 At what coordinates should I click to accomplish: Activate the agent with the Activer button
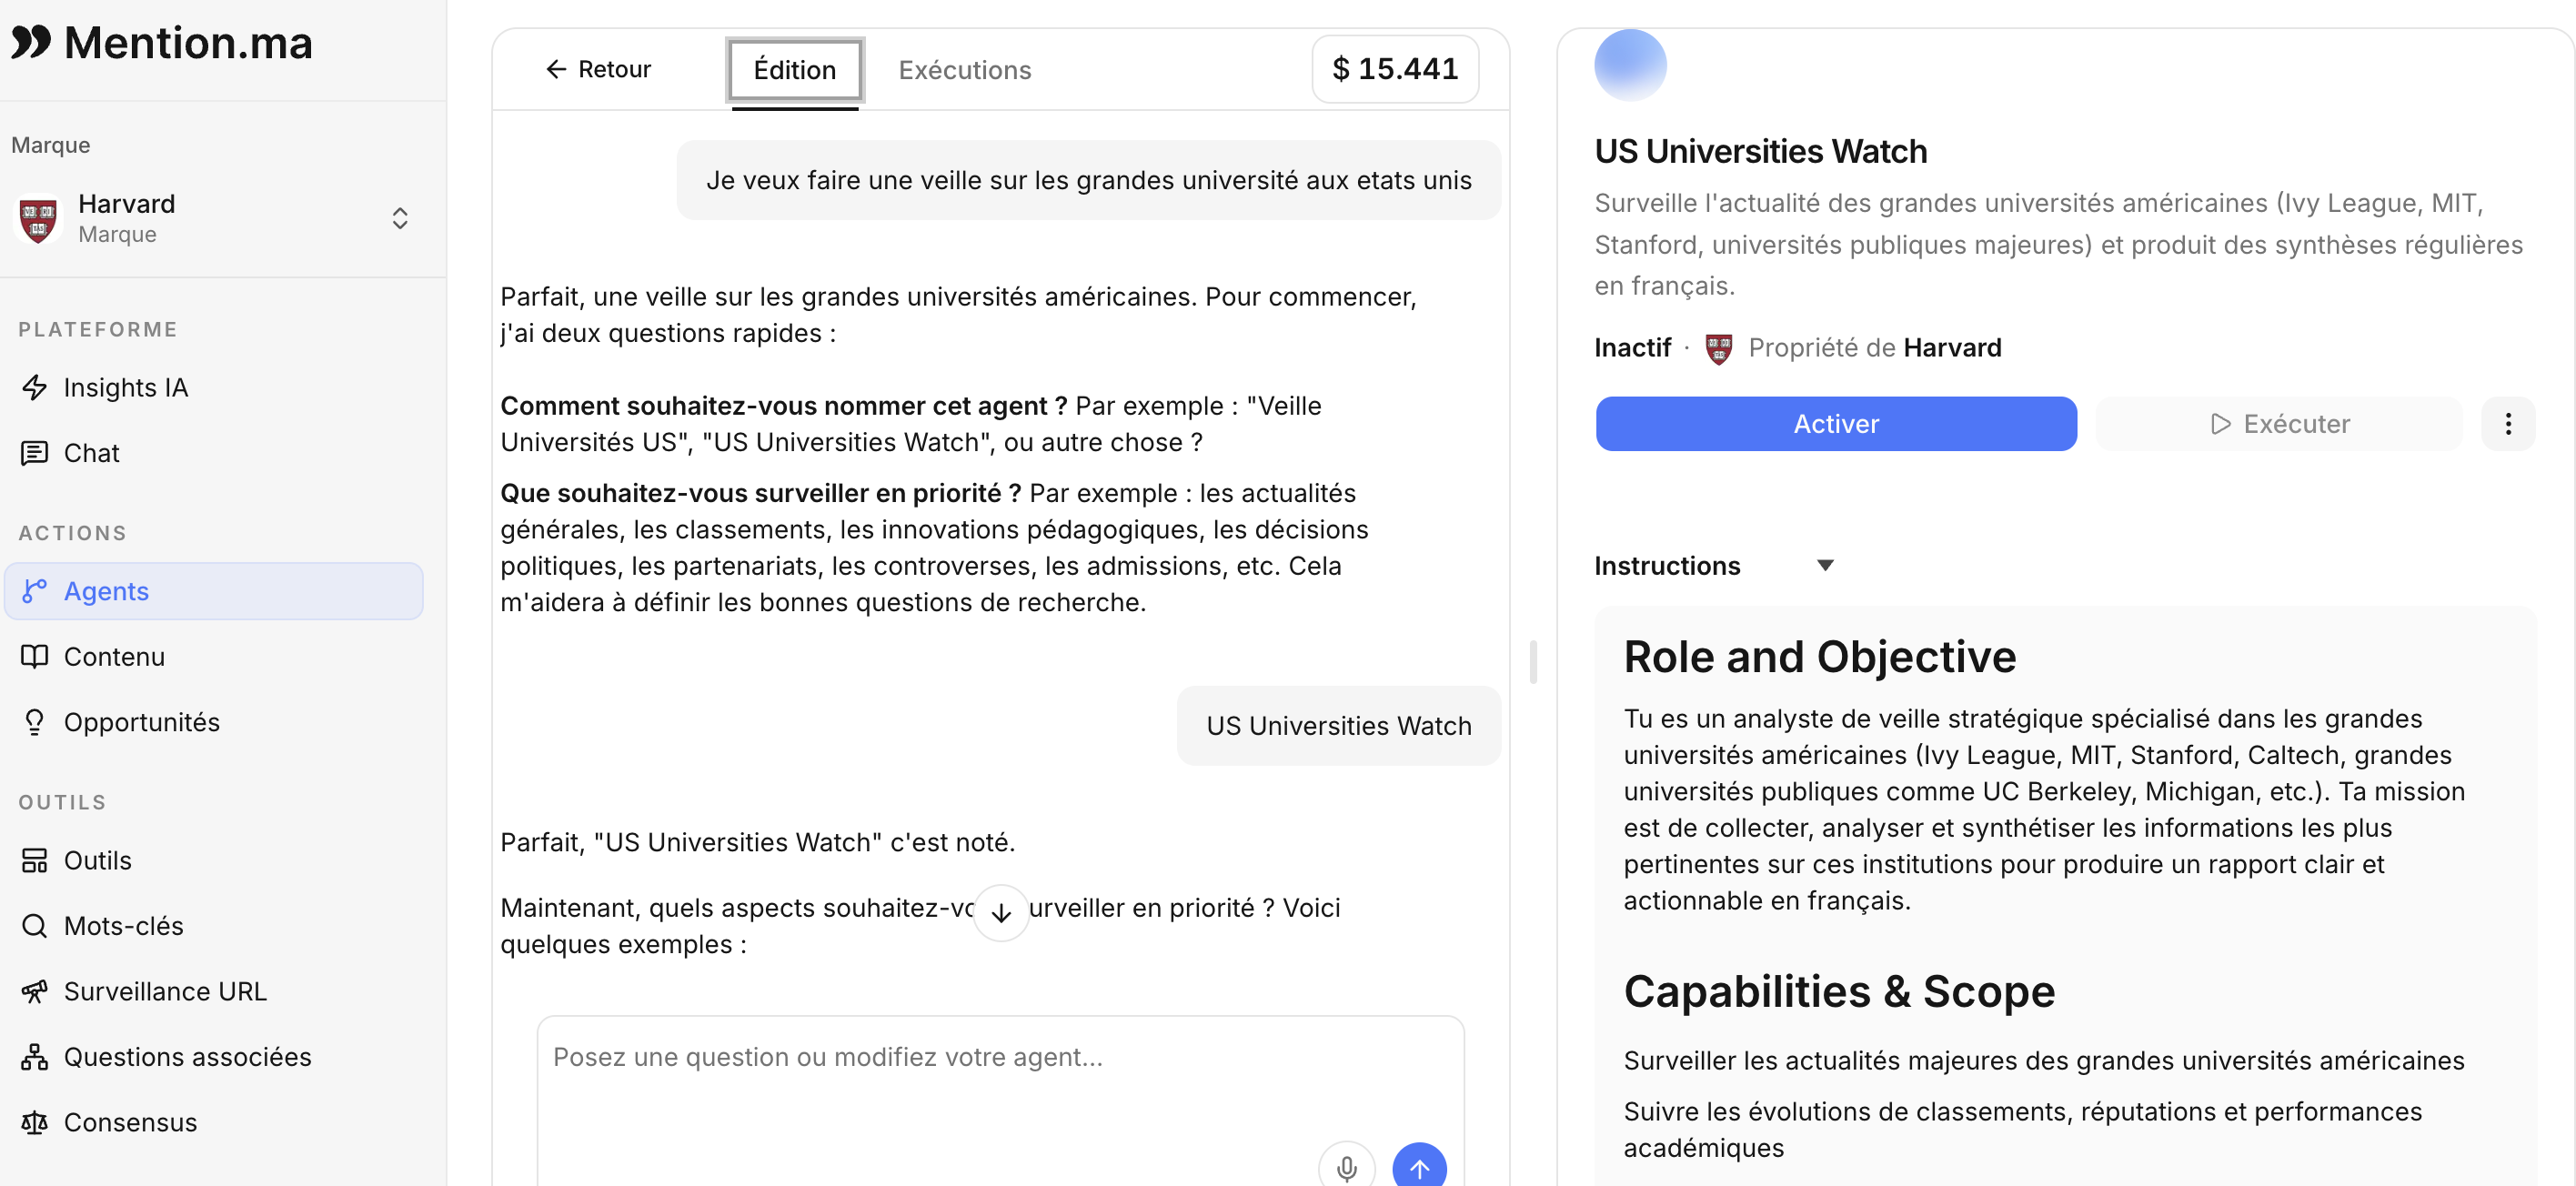pos(1836,424)
